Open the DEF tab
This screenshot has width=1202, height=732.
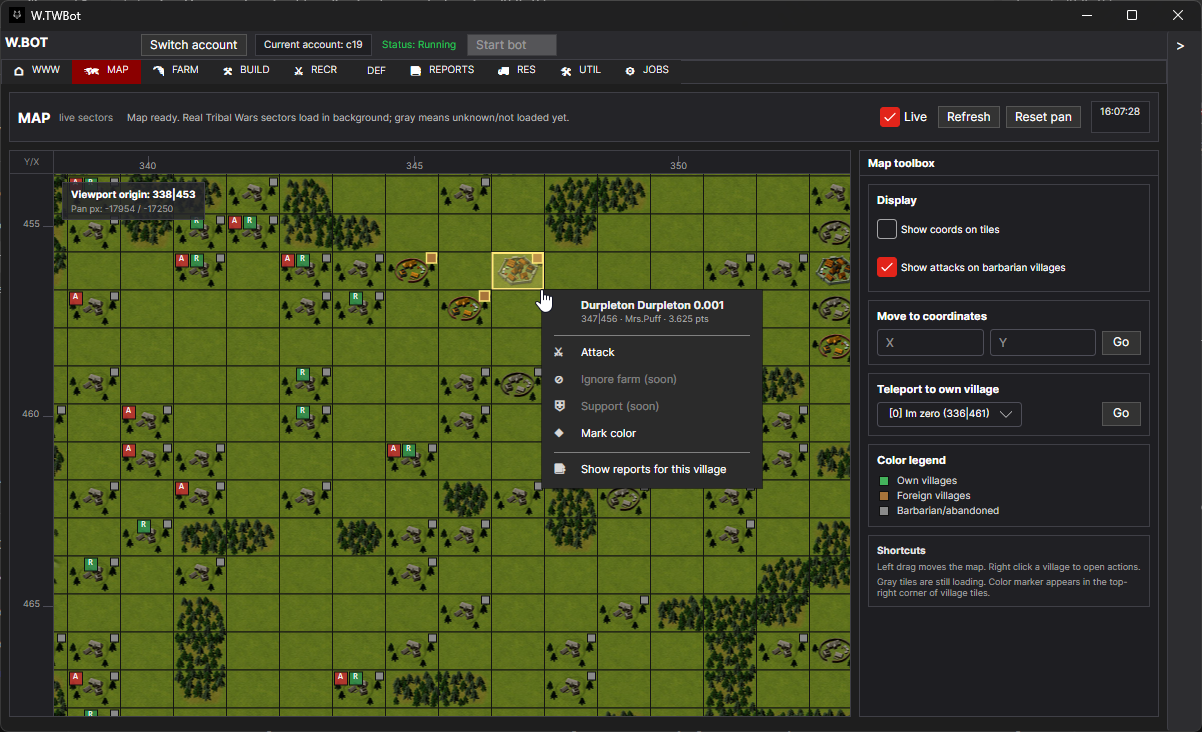[x=376, y=71]
